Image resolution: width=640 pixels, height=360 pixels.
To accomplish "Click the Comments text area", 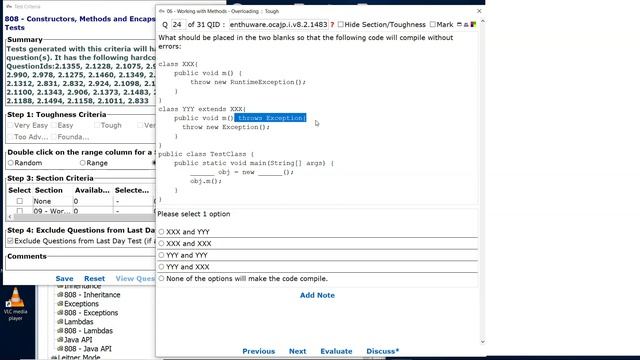I will coord(80,265).
